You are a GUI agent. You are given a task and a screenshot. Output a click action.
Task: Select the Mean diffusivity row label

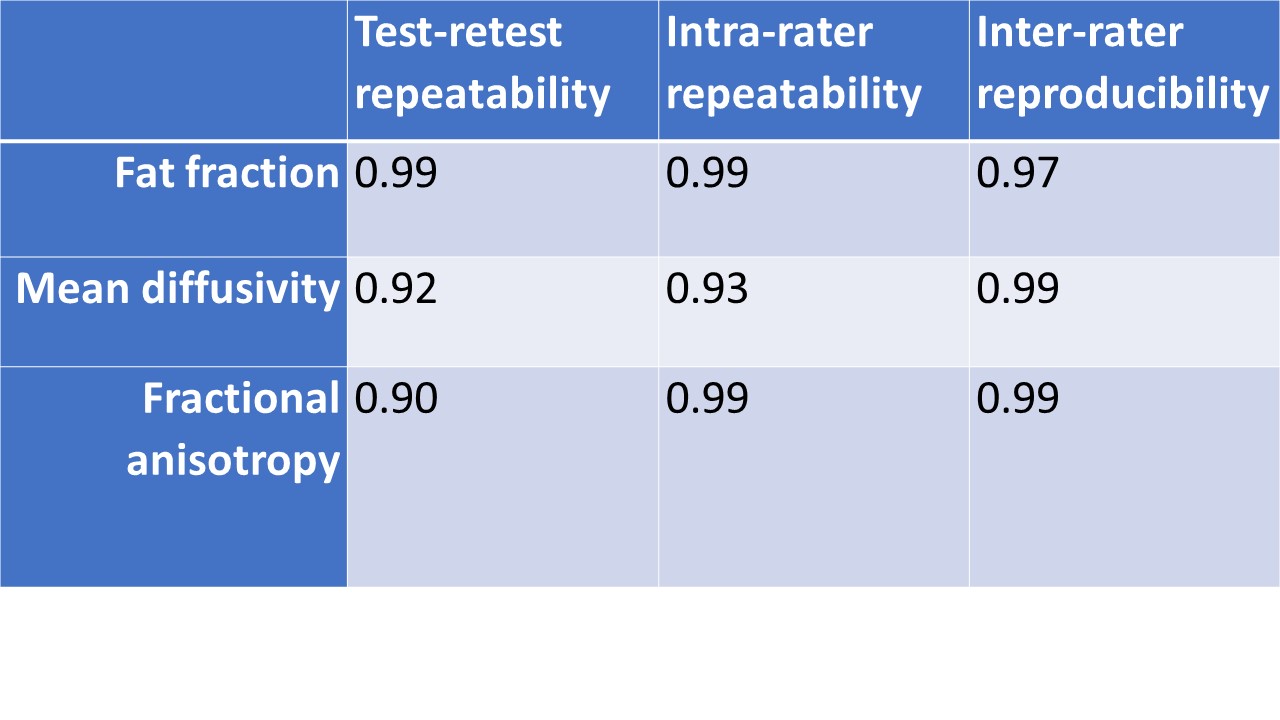coord(178,289)
